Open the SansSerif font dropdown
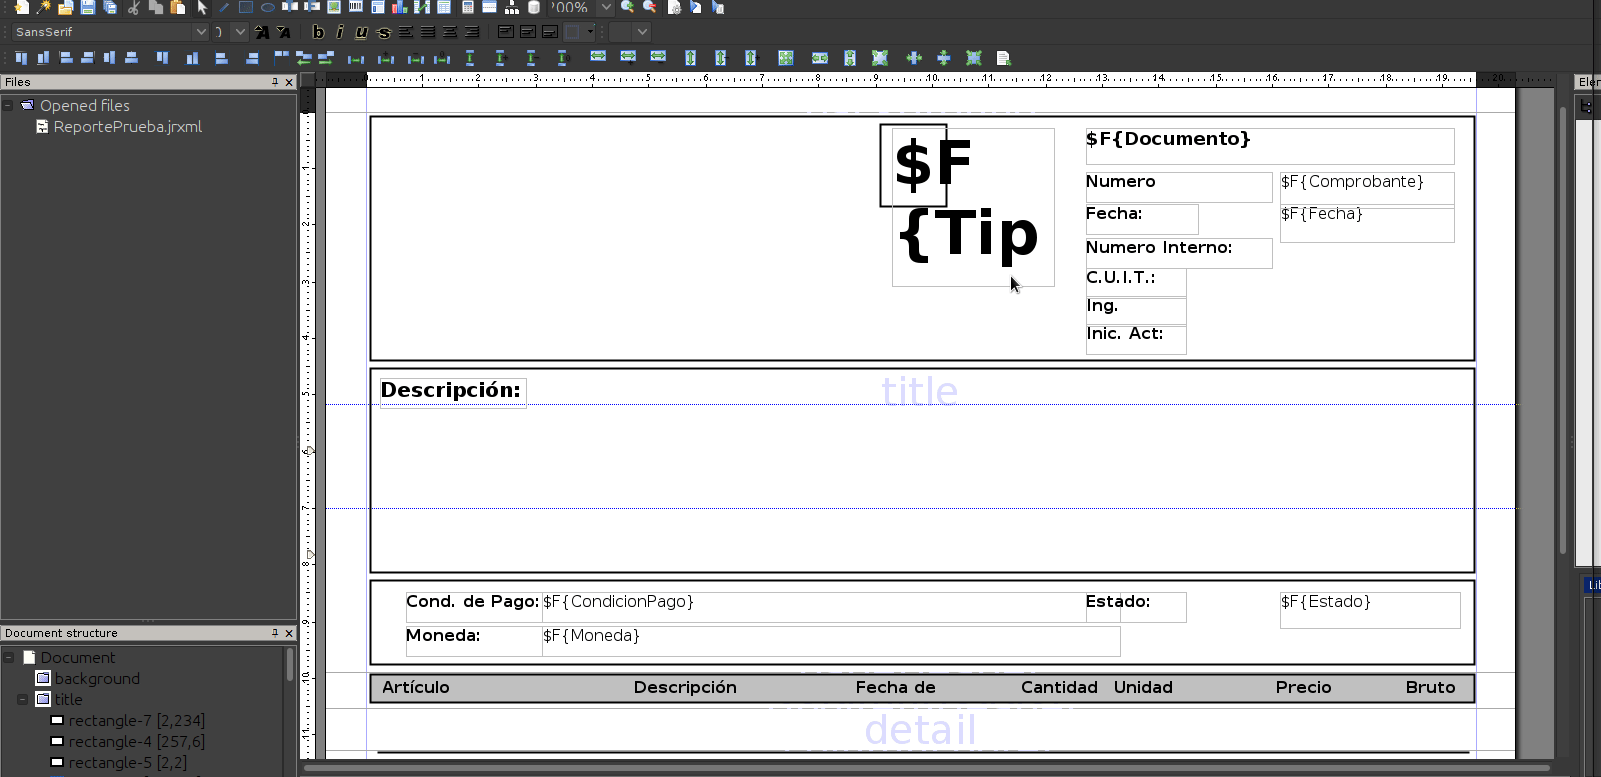 200,32
